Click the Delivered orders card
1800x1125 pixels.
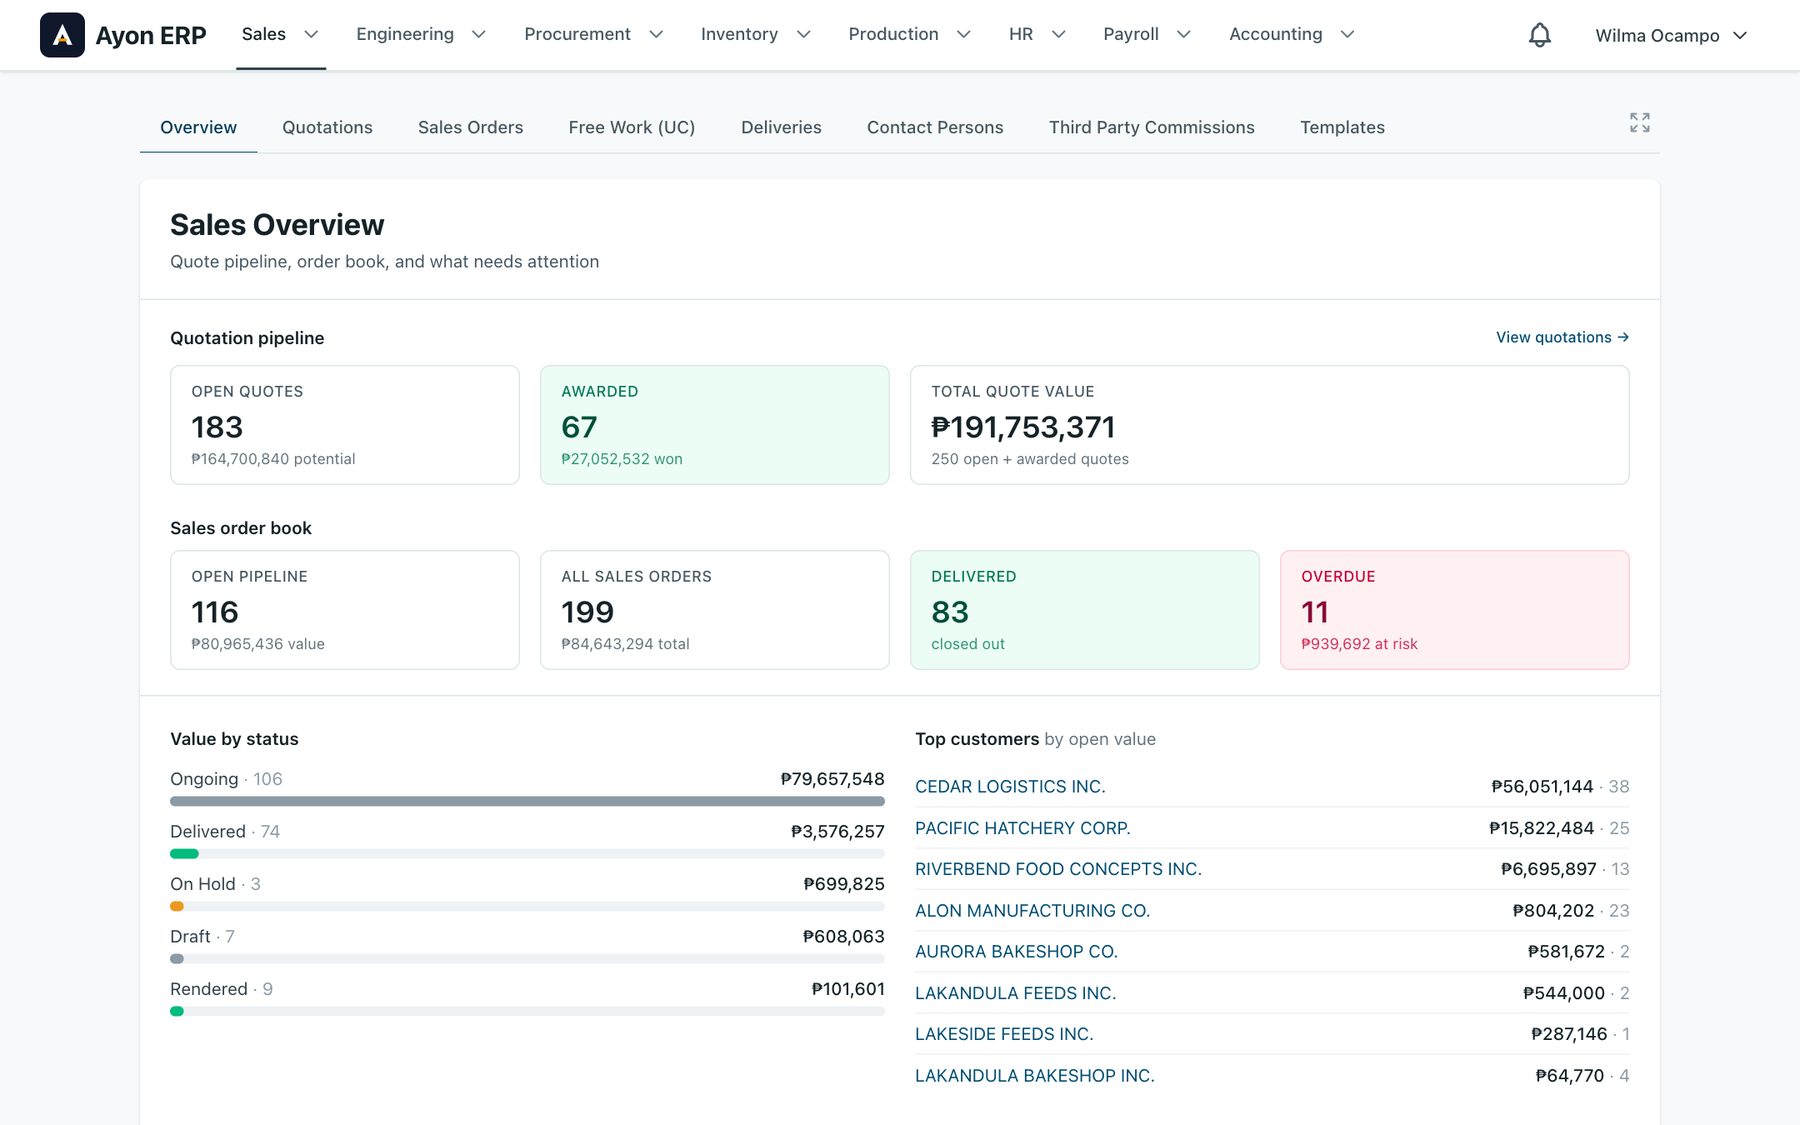[x=1085, y=610]
